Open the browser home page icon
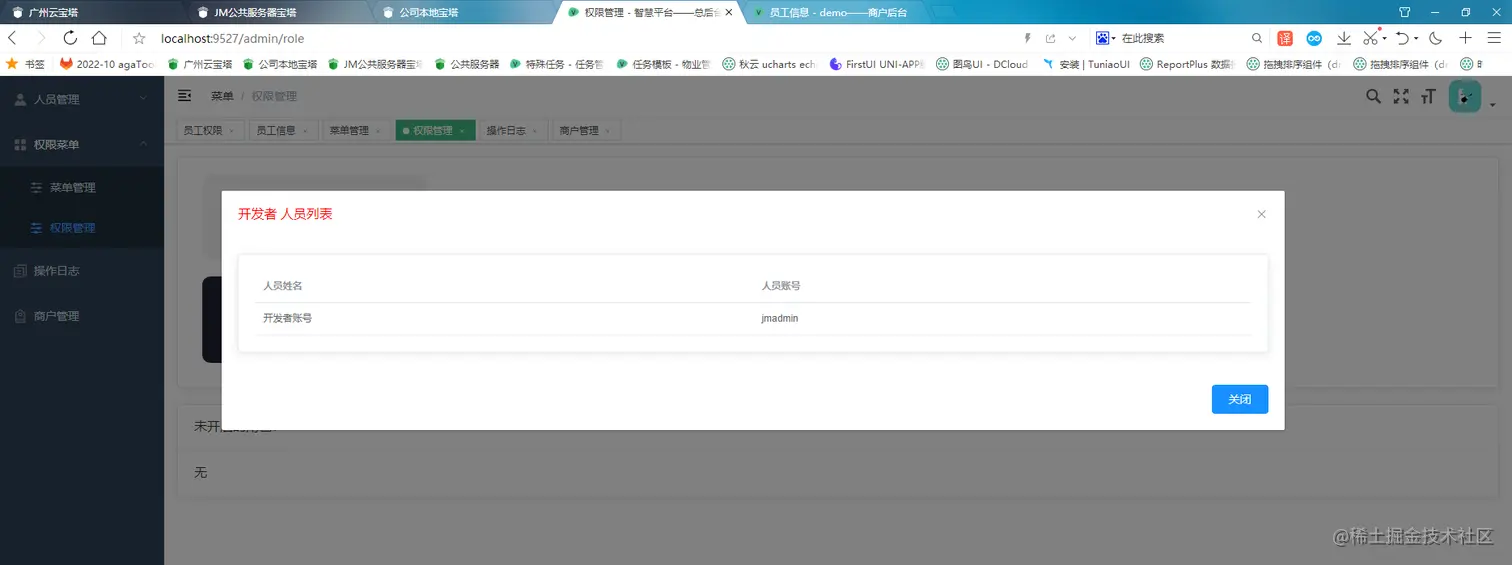1512x565 pixels. (x=99, y=38)
